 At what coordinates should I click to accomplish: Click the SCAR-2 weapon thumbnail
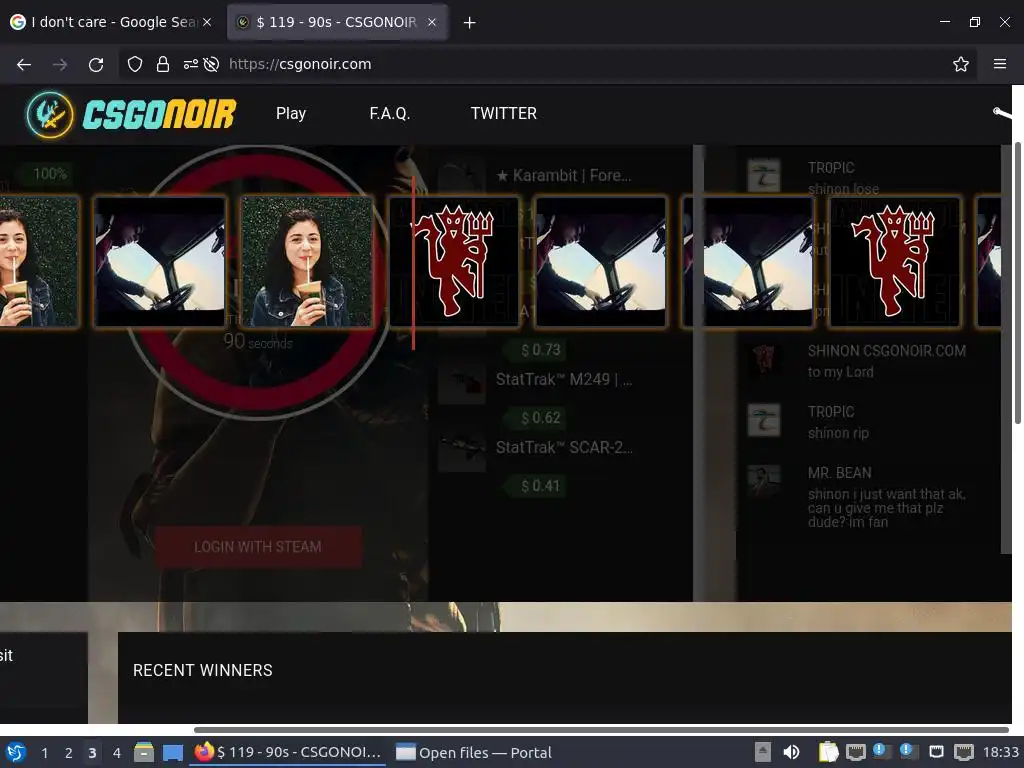click(x=462, y=449)
